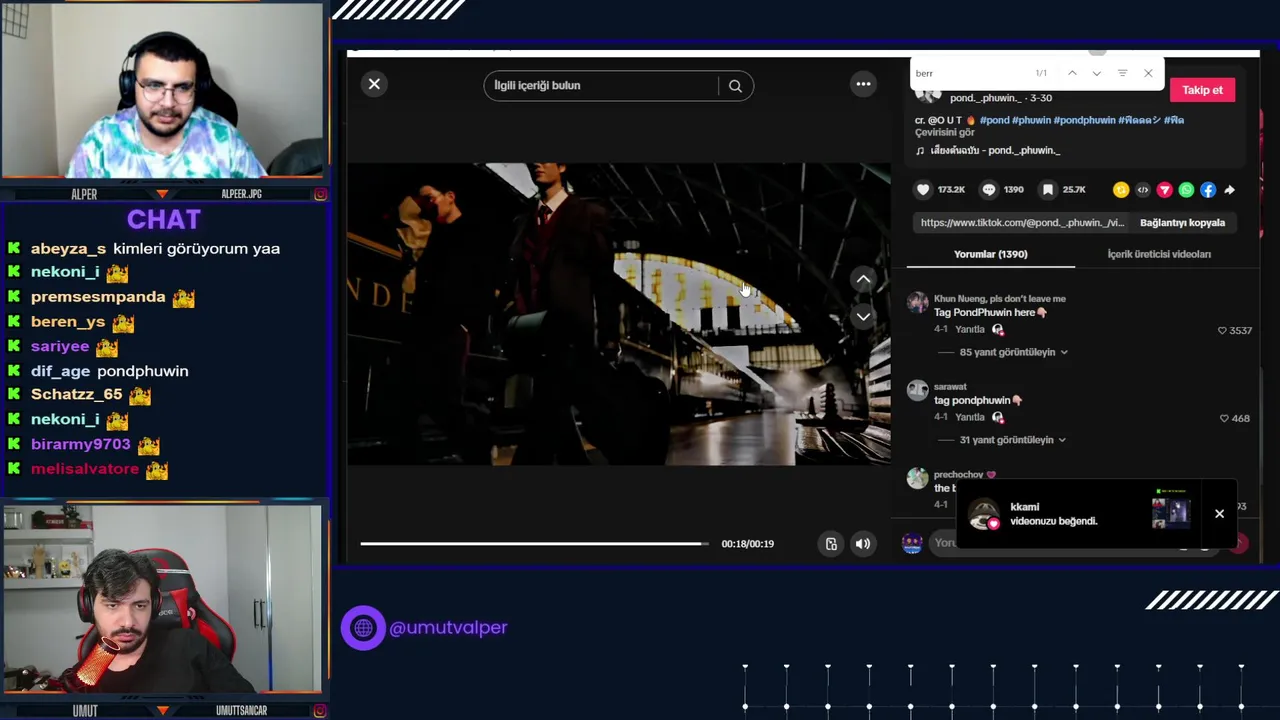Click the #phuwin hashtag
This screenshot has width=1280, height=720.
pyautogui.click(x=1031, y=120)
